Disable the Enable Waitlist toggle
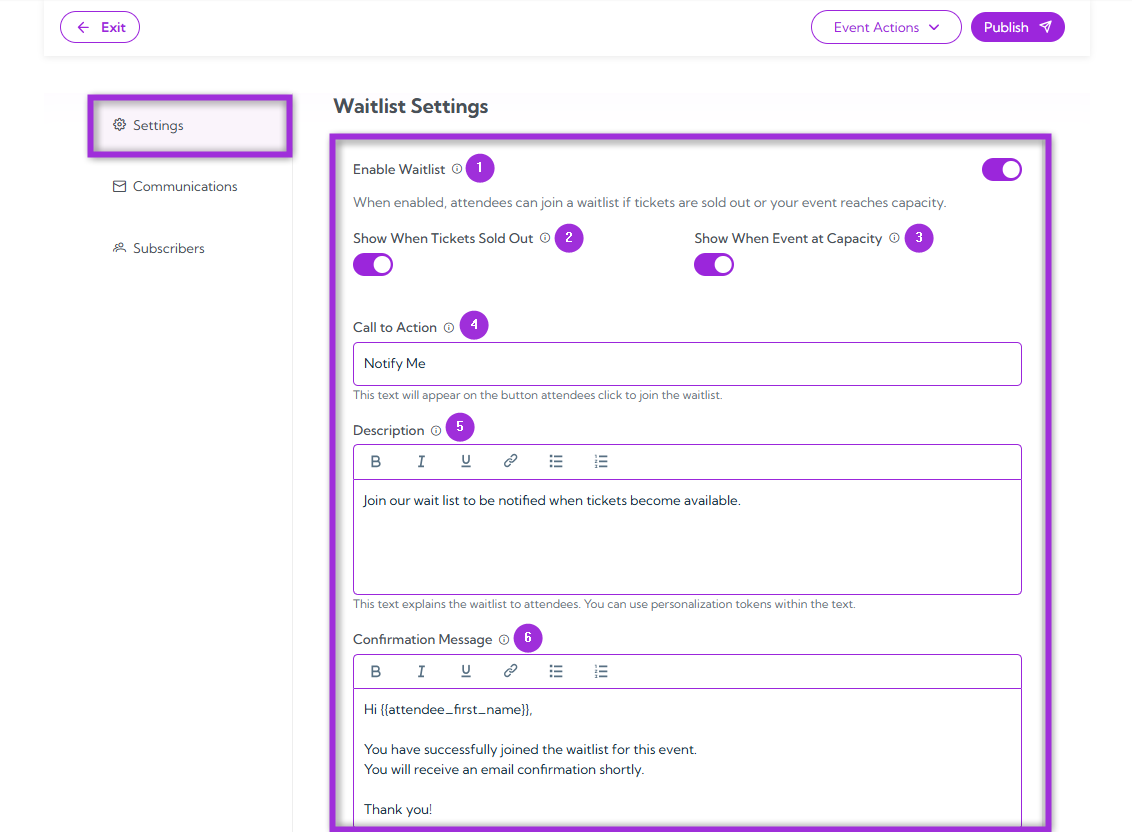The height and width of the screenshot is (832, 1132). pyautogui.click(x=1001, y=169)
